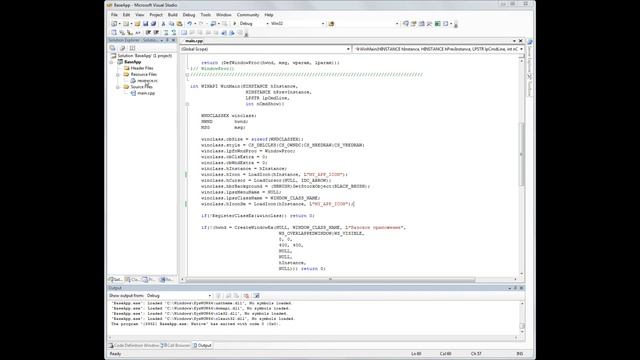The height and width of the screenshot is (360, 640).
Task: Open the empty Find combo box dropdown
Action: click(x=397, y=24)
